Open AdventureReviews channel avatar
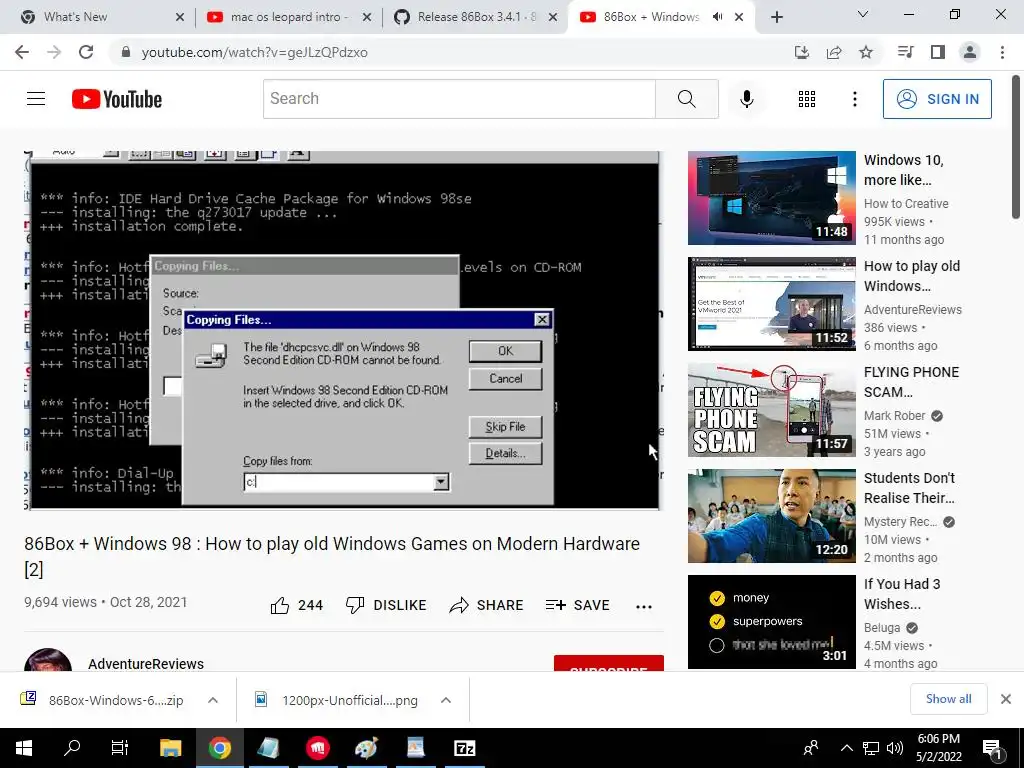This screenshot has height=768, width=1024. [x=48, y=660]
